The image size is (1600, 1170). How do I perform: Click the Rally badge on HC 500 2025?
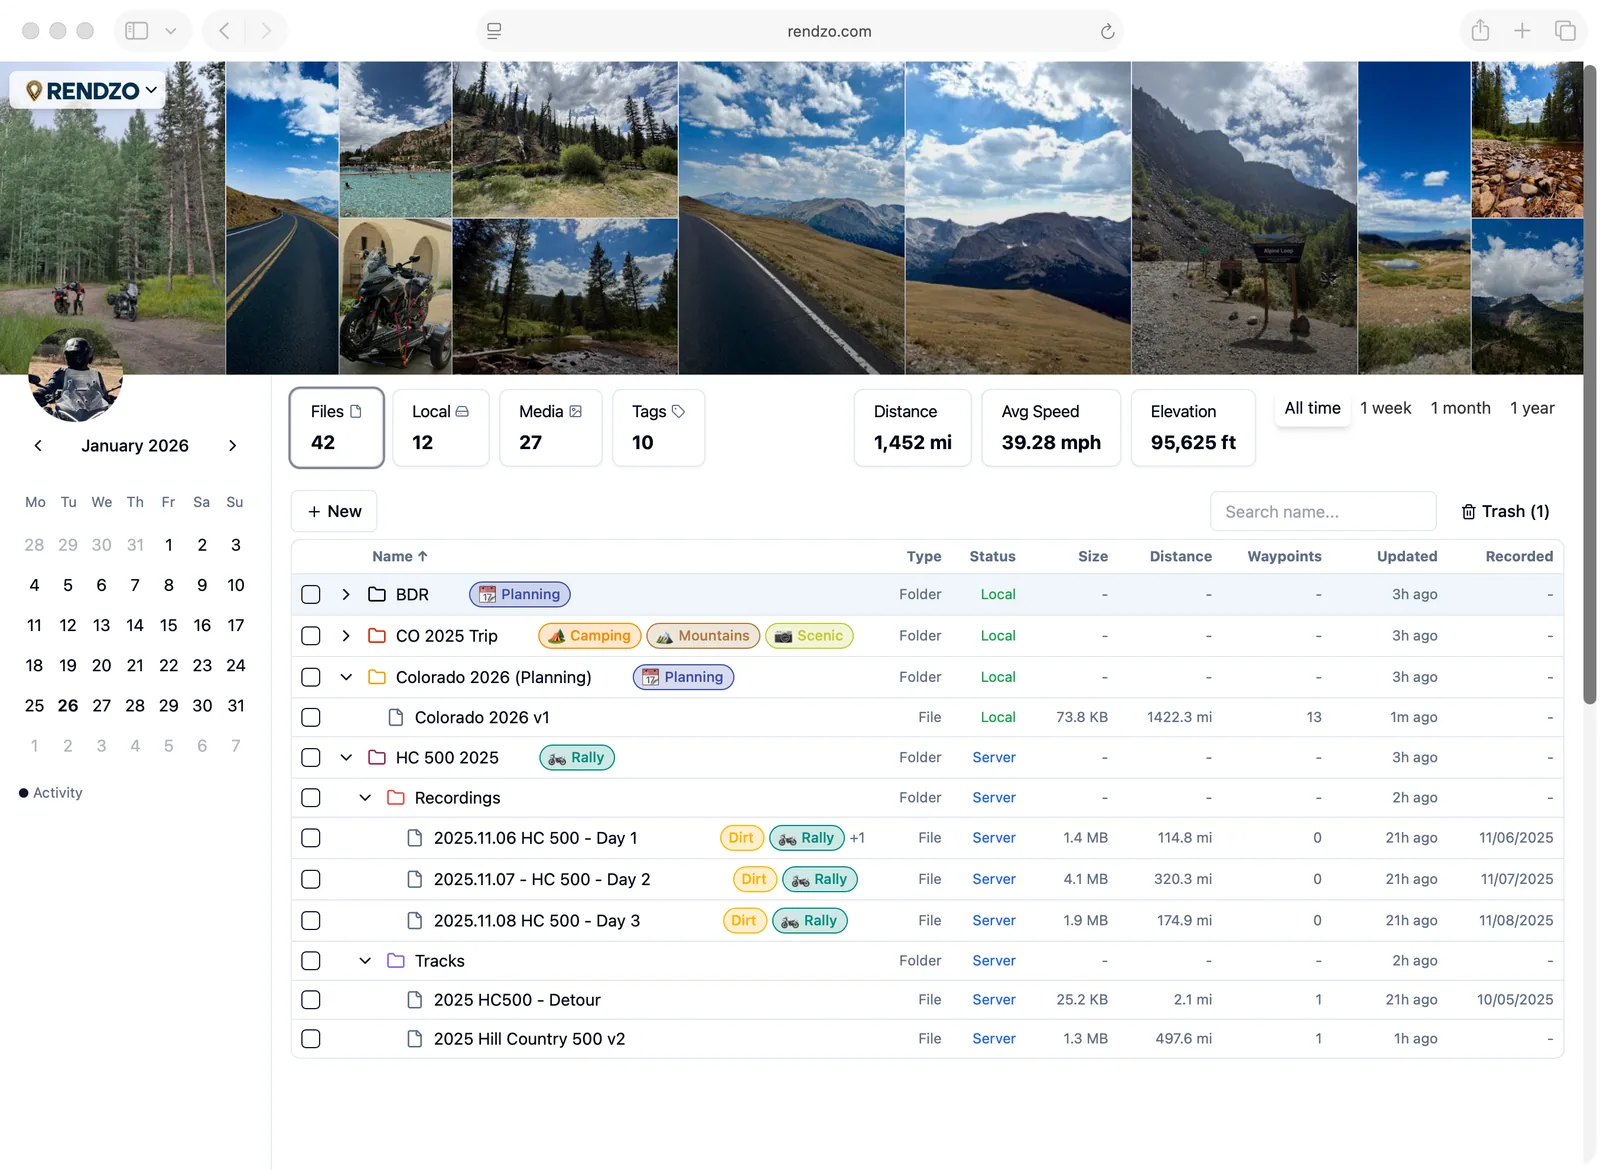(x=576, y=757)
